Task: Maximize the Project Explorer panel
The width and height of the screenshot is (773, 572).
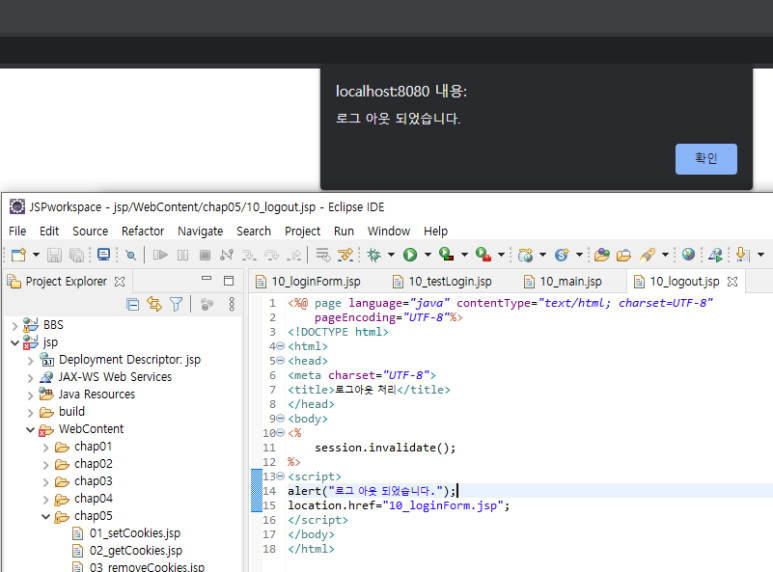Action: [229, 281]
